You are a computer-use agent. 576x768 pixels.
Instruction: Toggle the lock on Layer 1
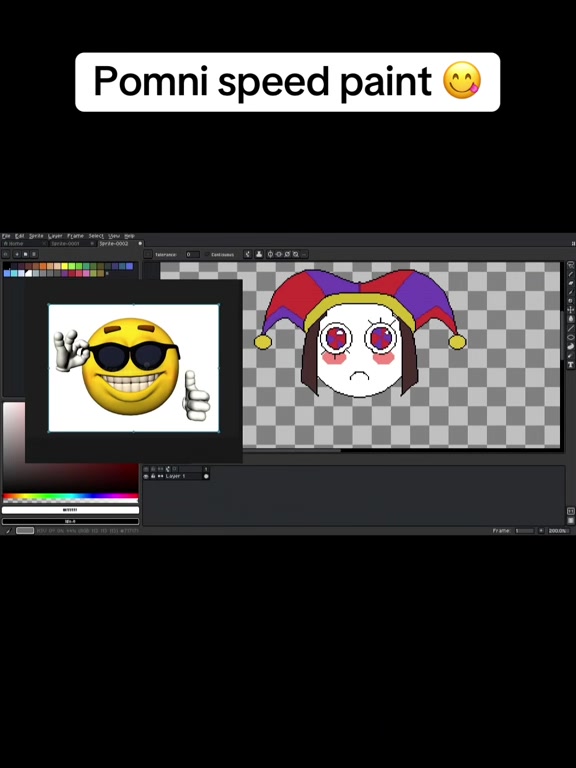[x=153, y=476]
